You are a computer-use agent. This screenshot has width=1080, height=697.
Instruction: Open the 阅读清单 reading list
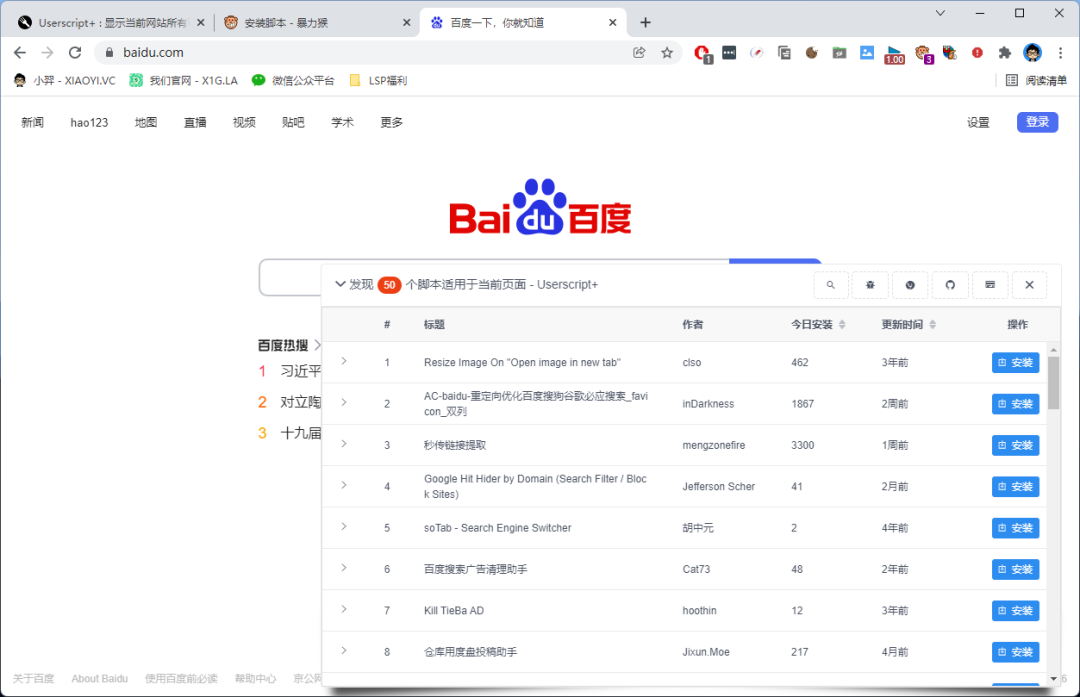(1036, 81)
